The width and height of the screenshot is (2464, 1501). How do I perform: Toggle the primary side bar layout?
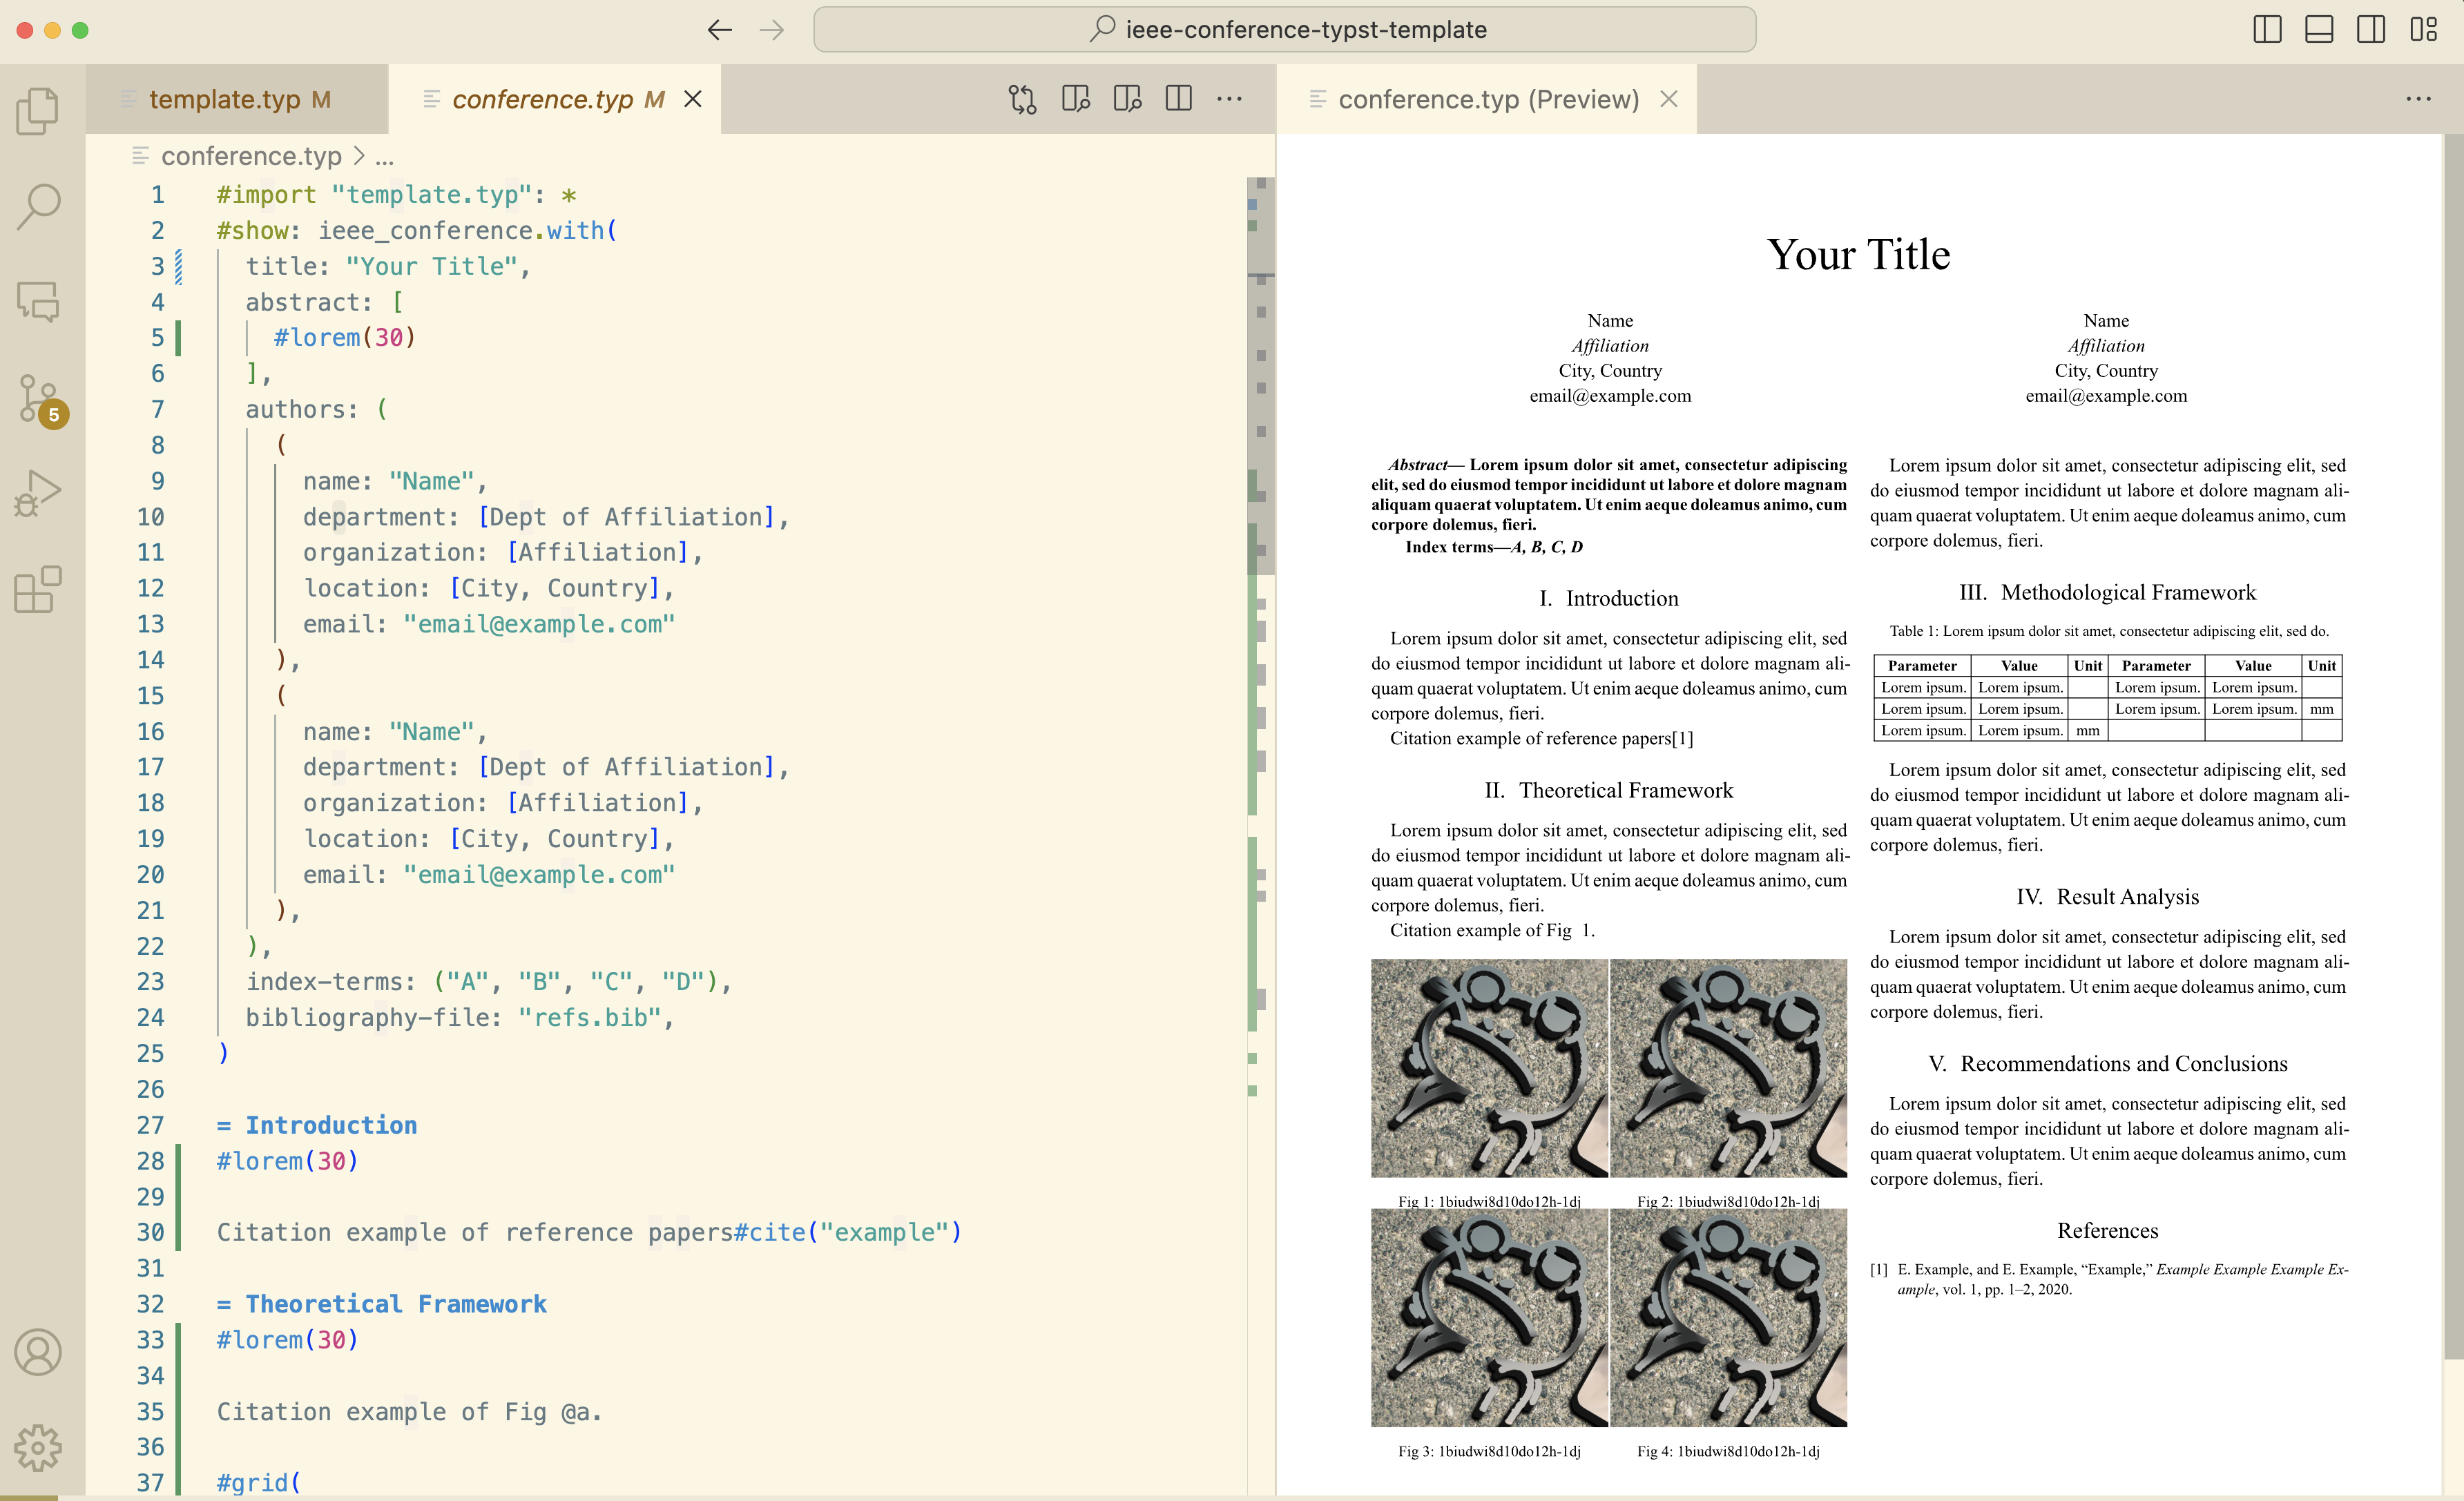(x=2267, y=29)
